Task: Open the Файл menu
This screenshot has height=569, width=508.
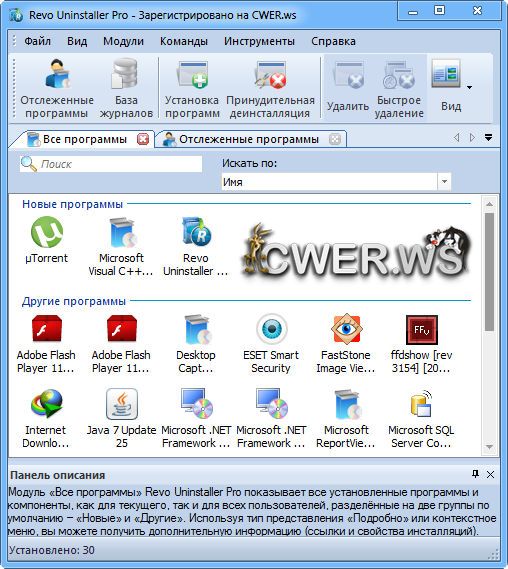Action: [x=37, y=41]
